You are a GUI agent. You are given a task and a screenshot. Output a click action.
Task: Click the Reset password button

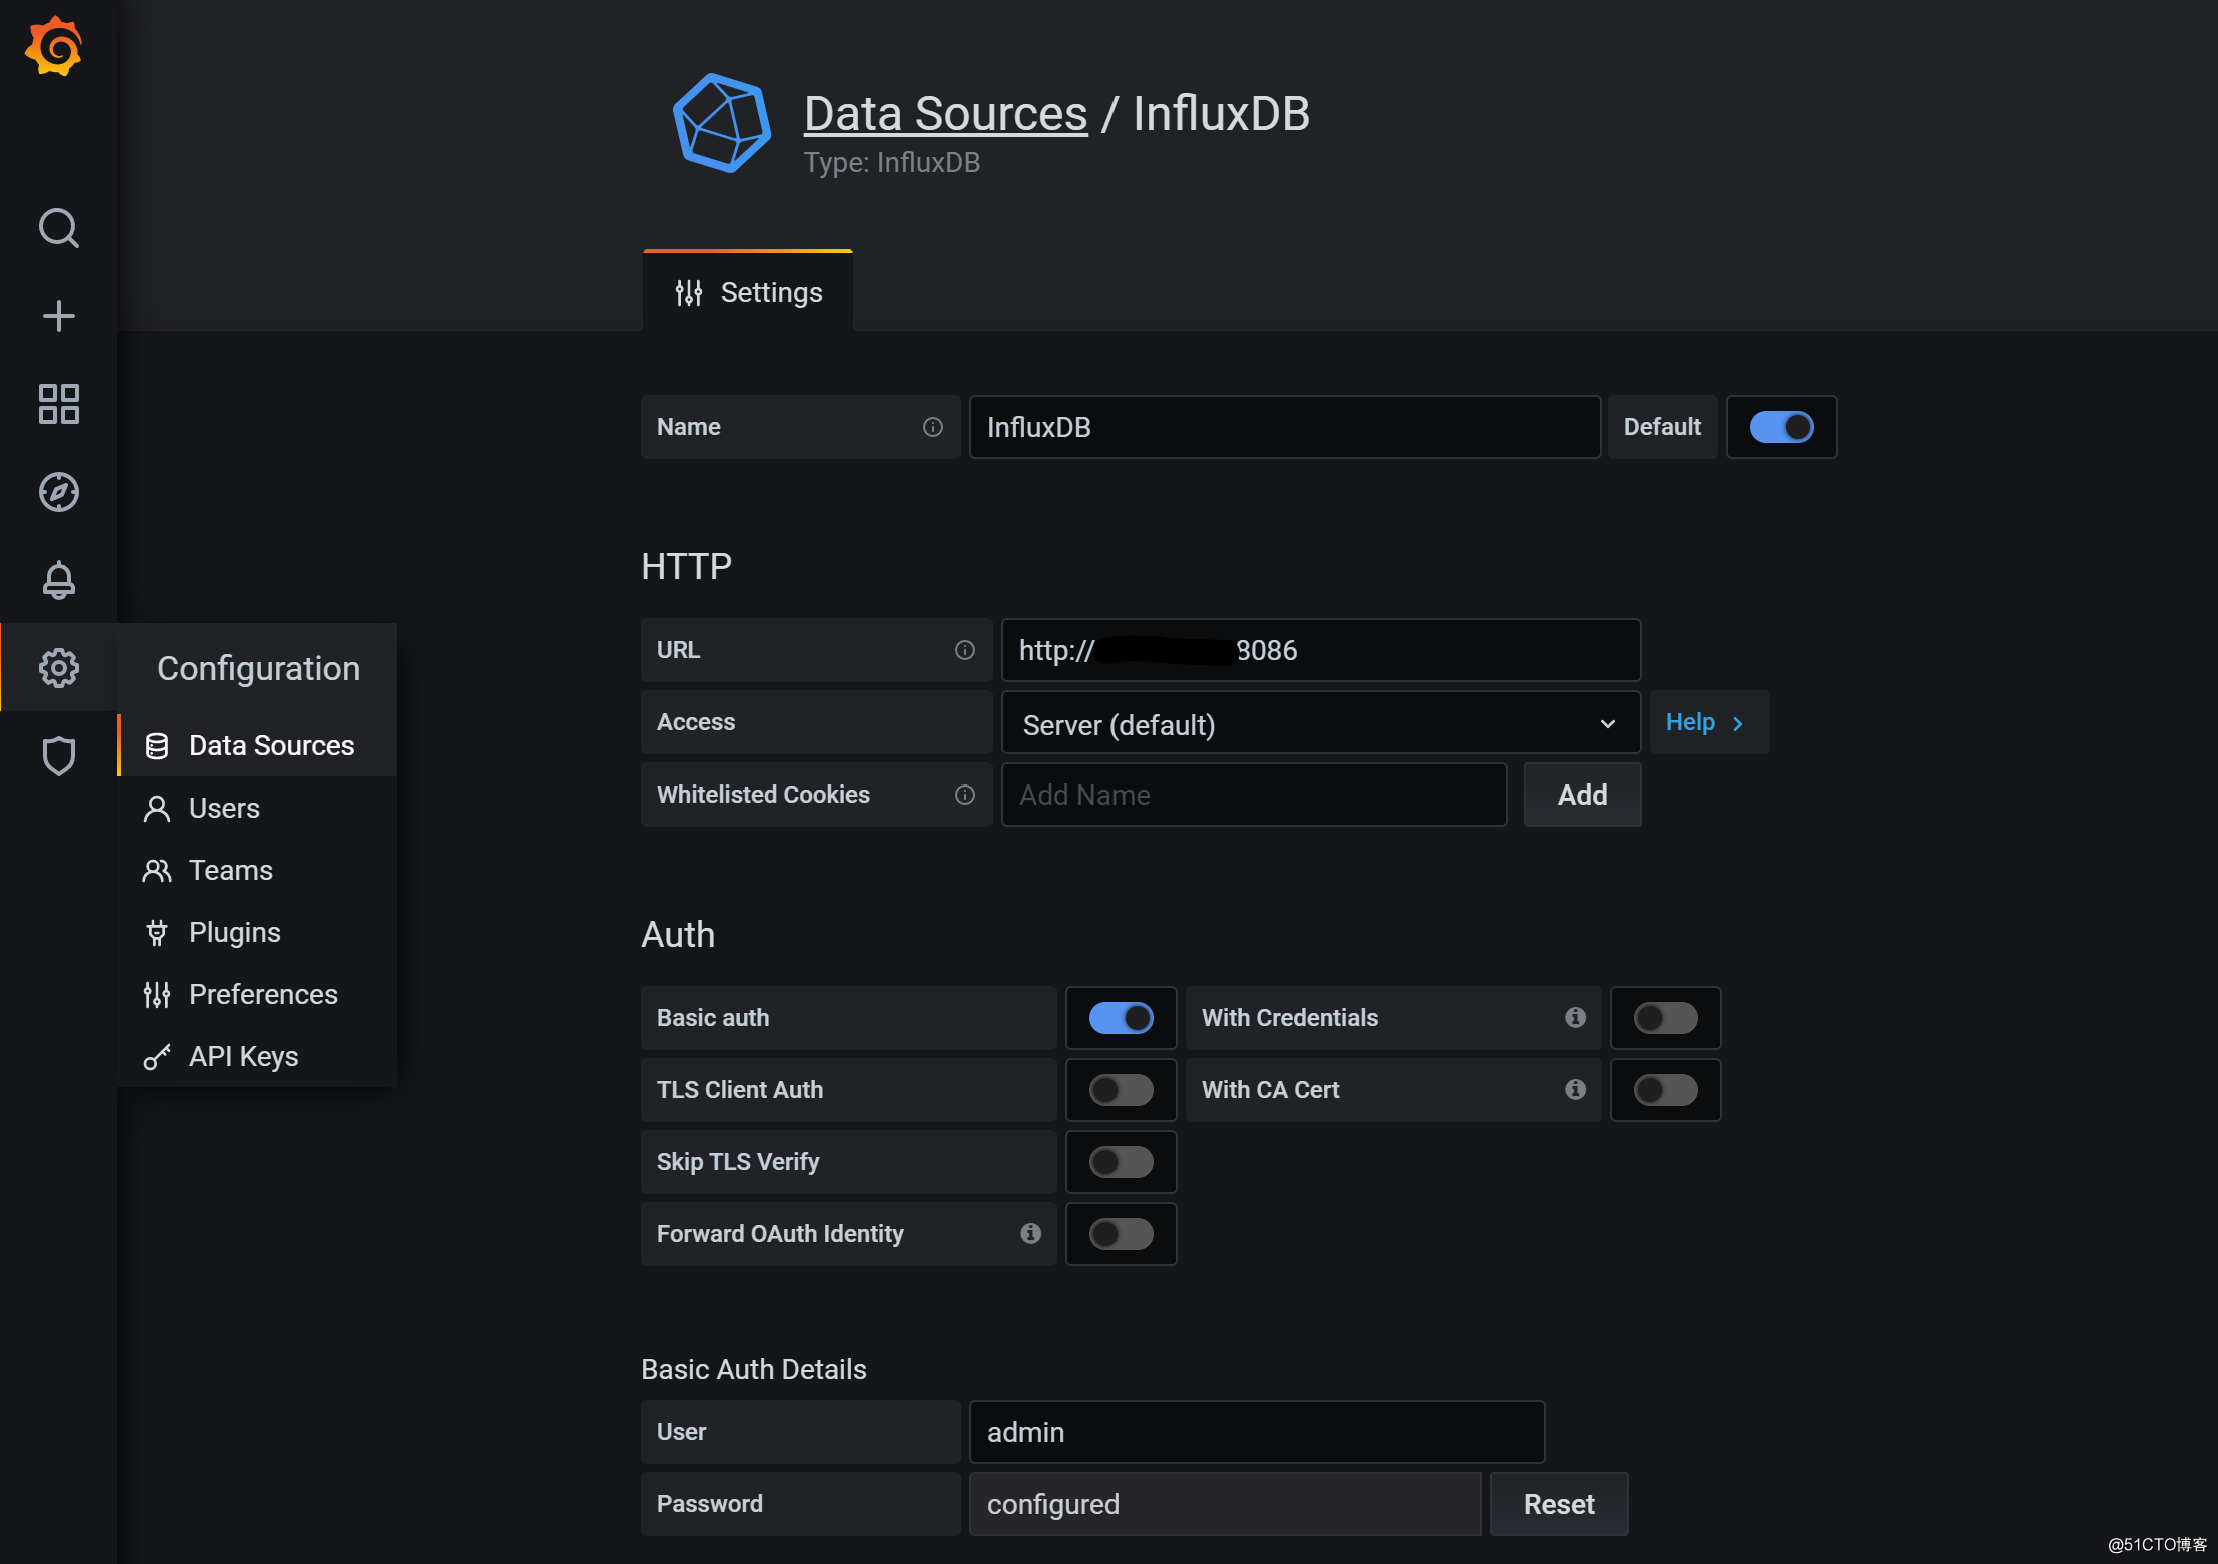1558,1504
